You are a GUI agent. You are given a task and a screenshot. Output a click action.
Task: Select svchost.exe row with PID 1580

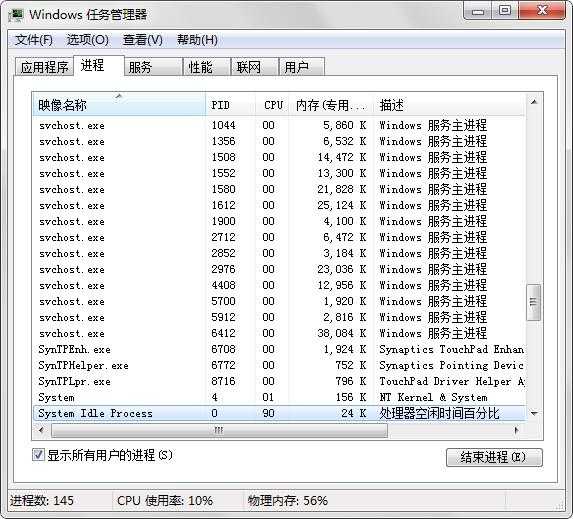(x=280, y=189)
